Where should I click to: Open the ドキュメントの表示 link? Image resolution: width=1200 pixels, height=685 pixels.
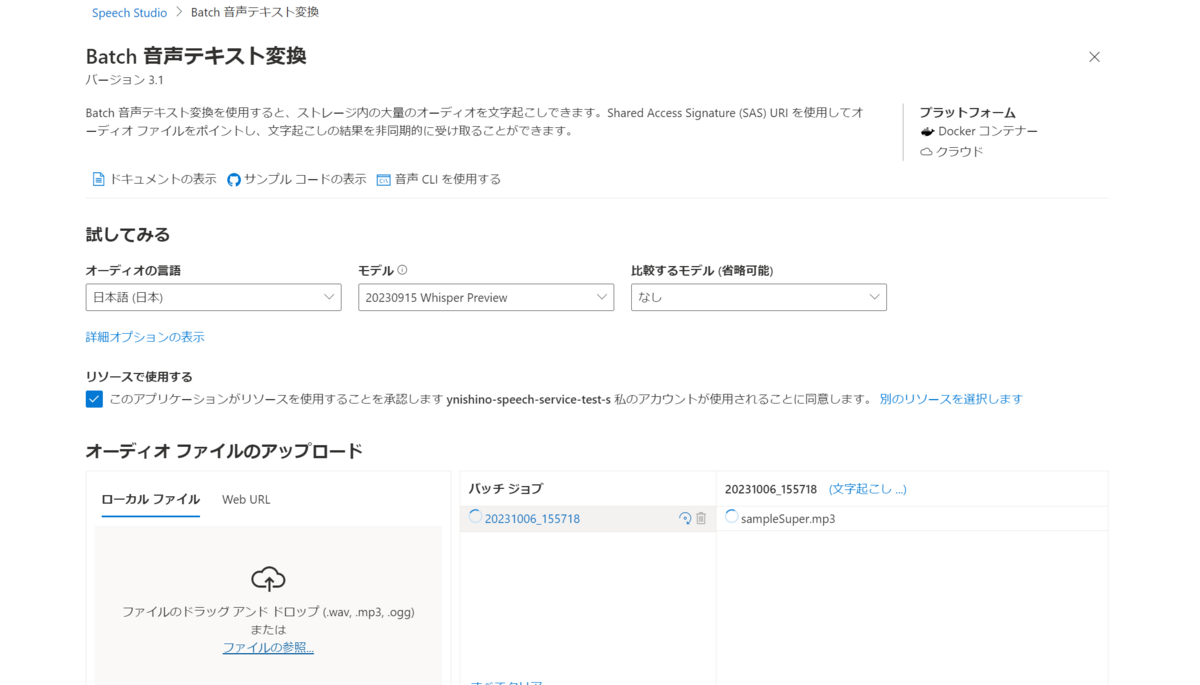[162, 179]
